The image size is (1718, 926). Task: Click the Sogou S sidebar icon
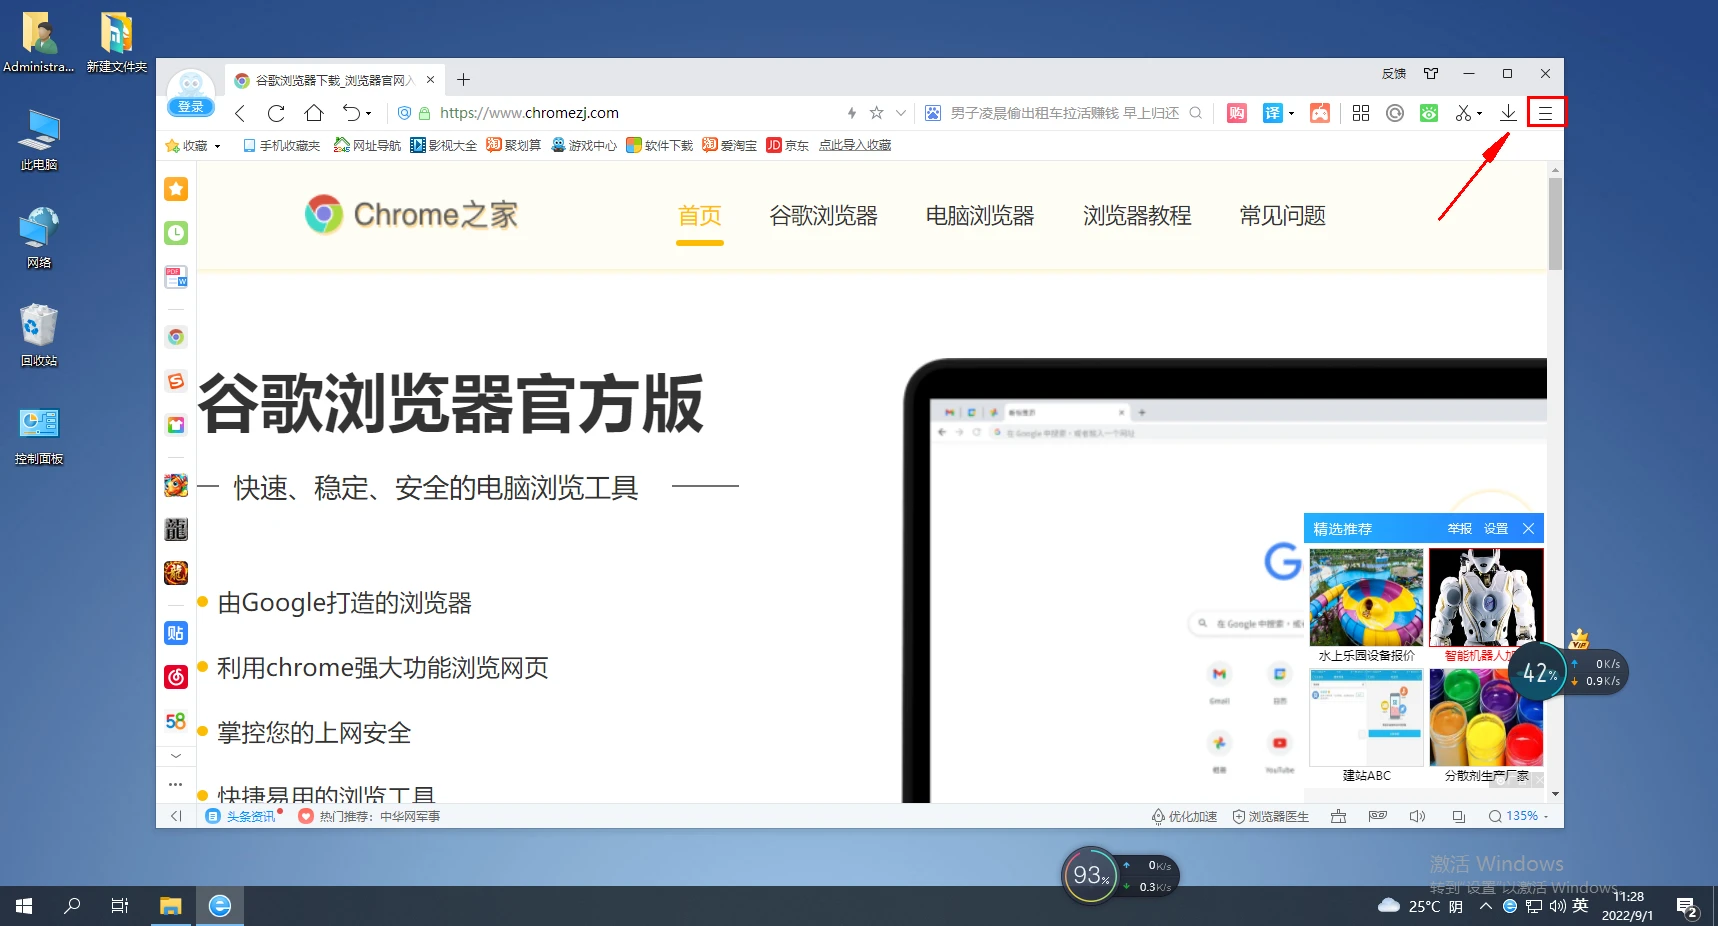tap(176, 381)
